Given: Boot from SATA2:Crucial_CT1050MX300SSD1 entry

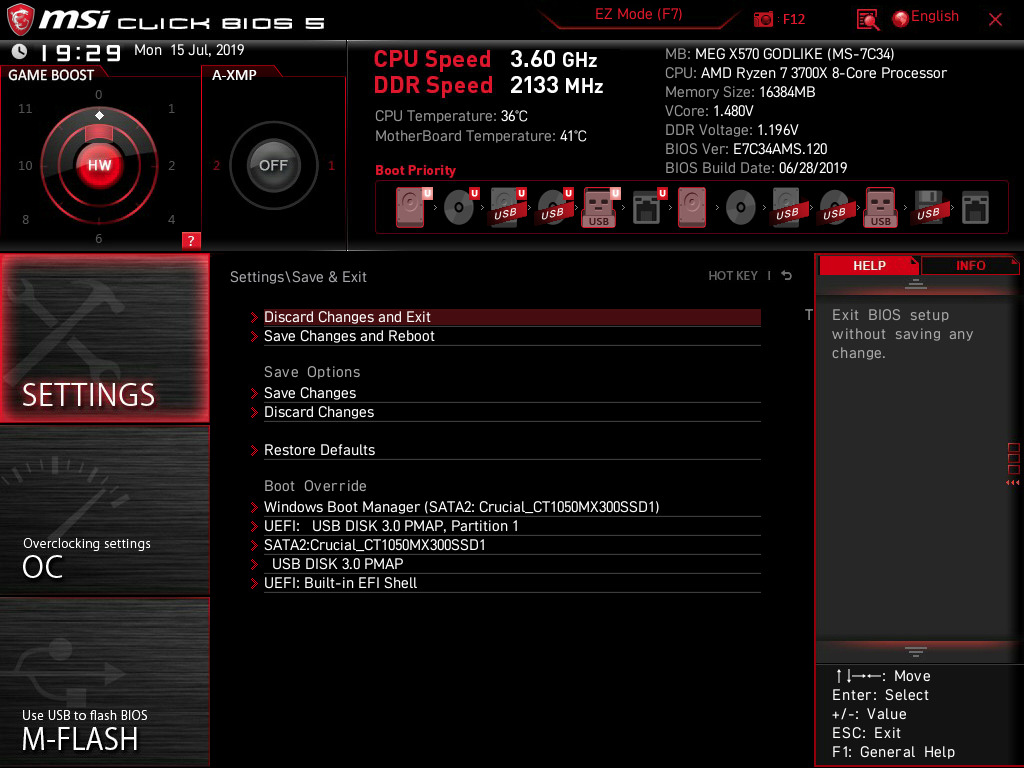Looking at the screenshot, I should click(x=512, y=545).
